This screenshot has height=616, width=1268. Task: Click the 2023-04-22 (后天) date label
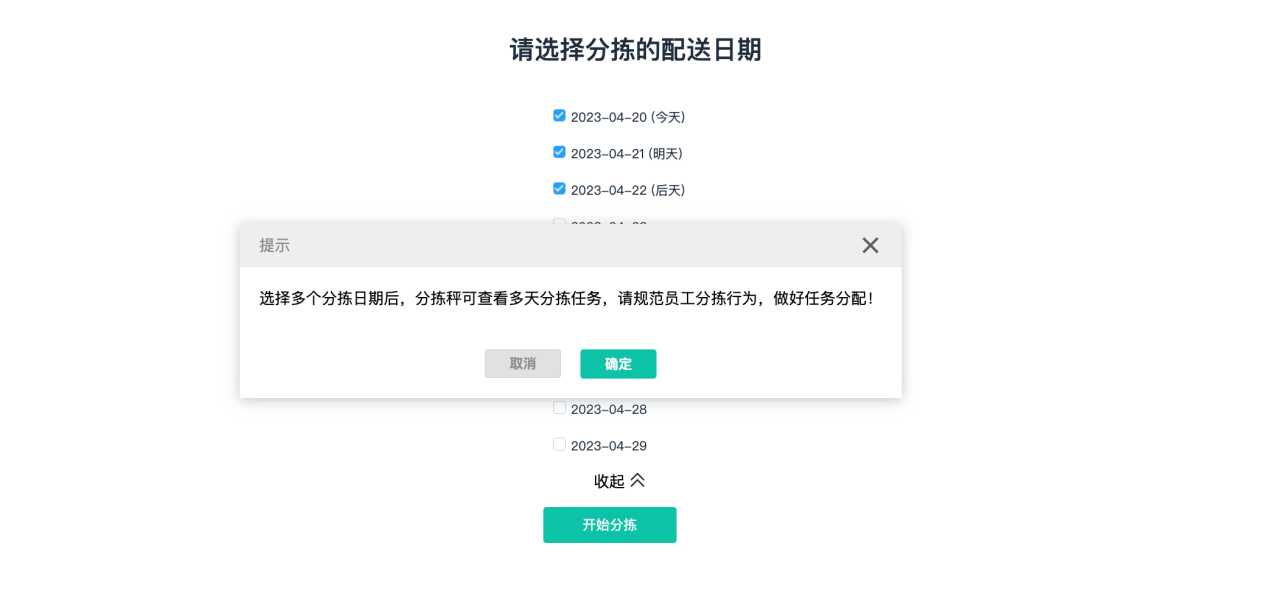click(627, 190)
